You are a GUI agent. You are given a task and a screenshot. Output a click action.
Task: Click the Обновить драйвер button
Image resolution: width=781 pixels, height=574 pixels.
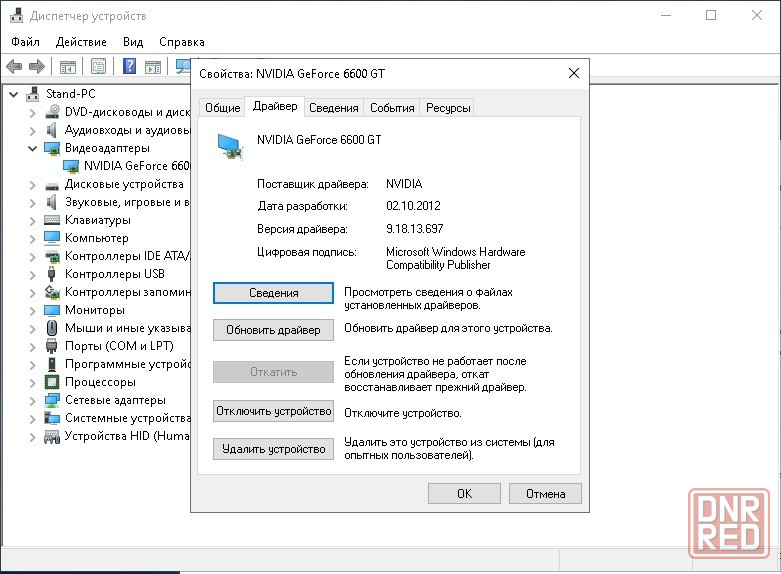273,330
